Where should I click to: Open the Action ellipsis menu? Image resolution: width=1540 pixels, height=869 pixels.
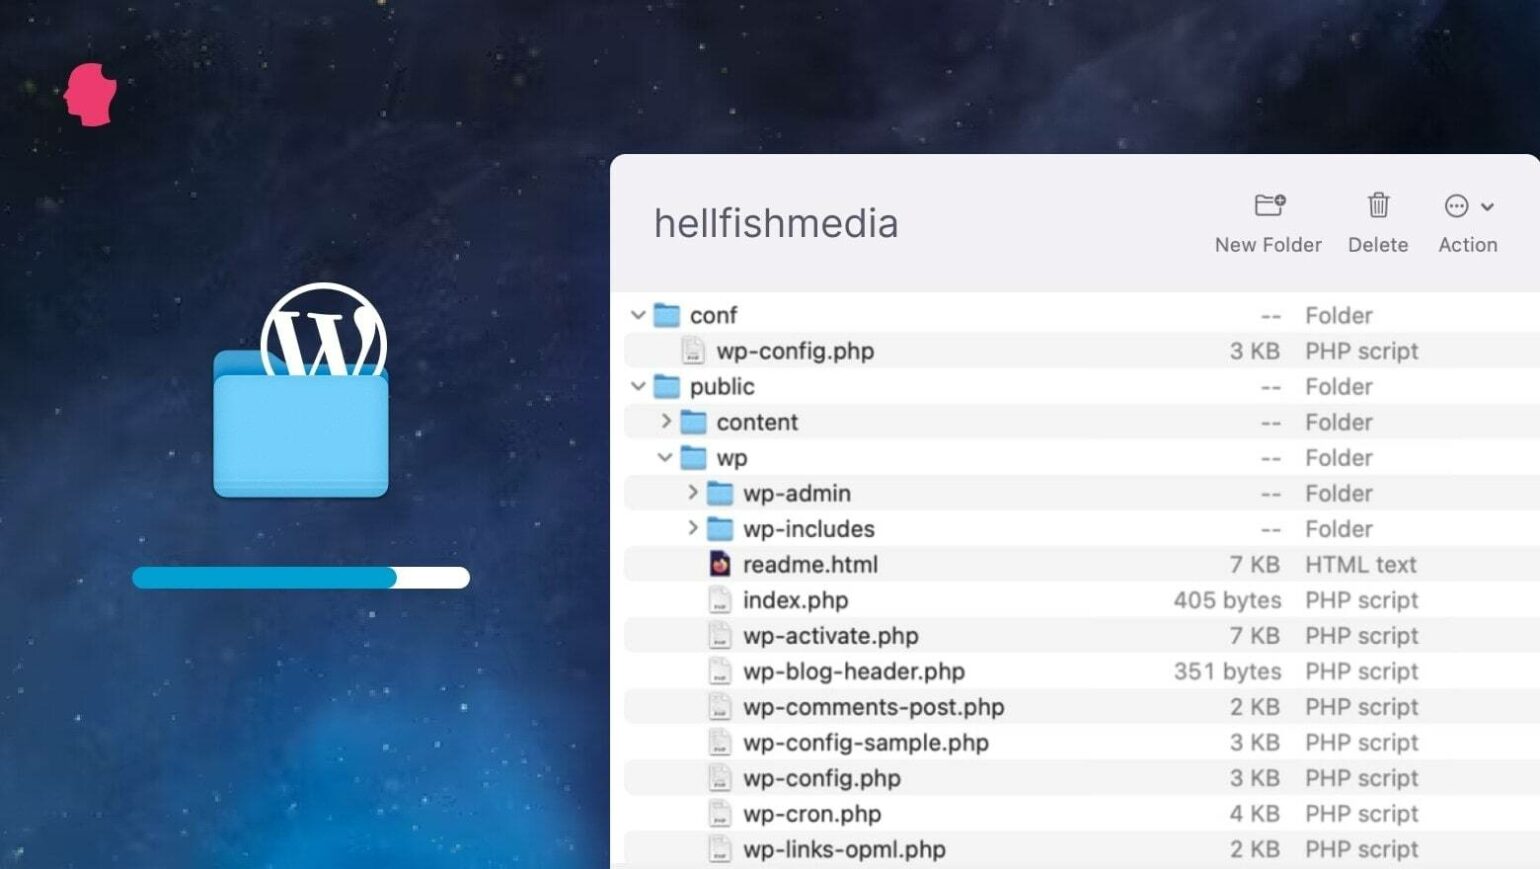click(x=1468, y=206)
